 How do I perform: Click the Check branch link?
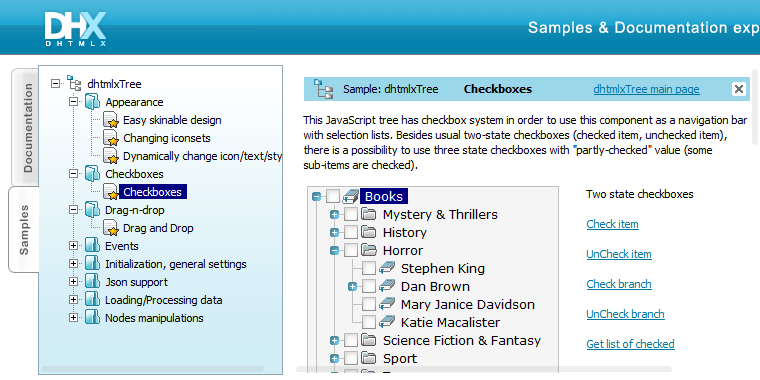point(619,284)
